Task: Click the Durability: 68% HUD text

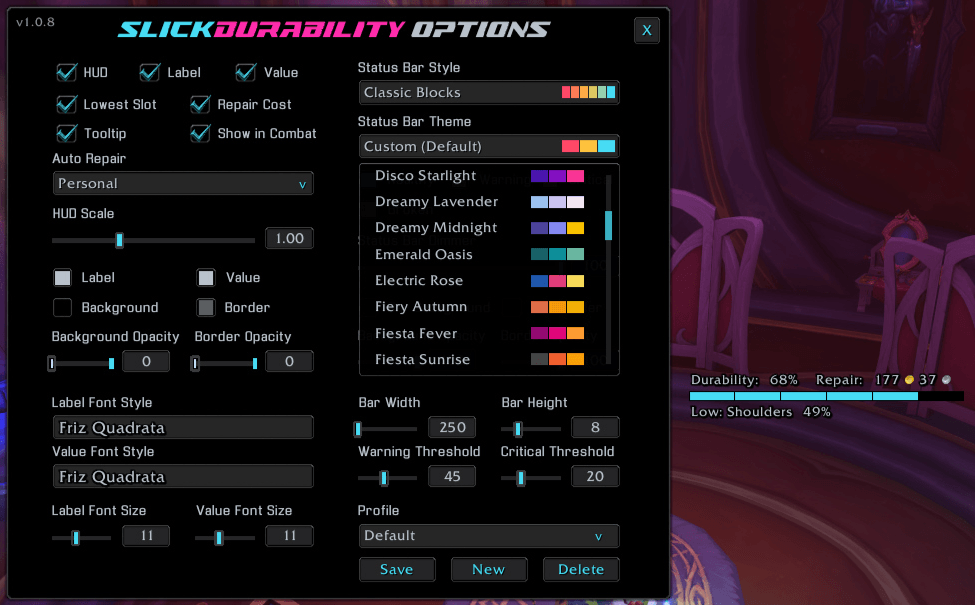Action: coord(744,380)
